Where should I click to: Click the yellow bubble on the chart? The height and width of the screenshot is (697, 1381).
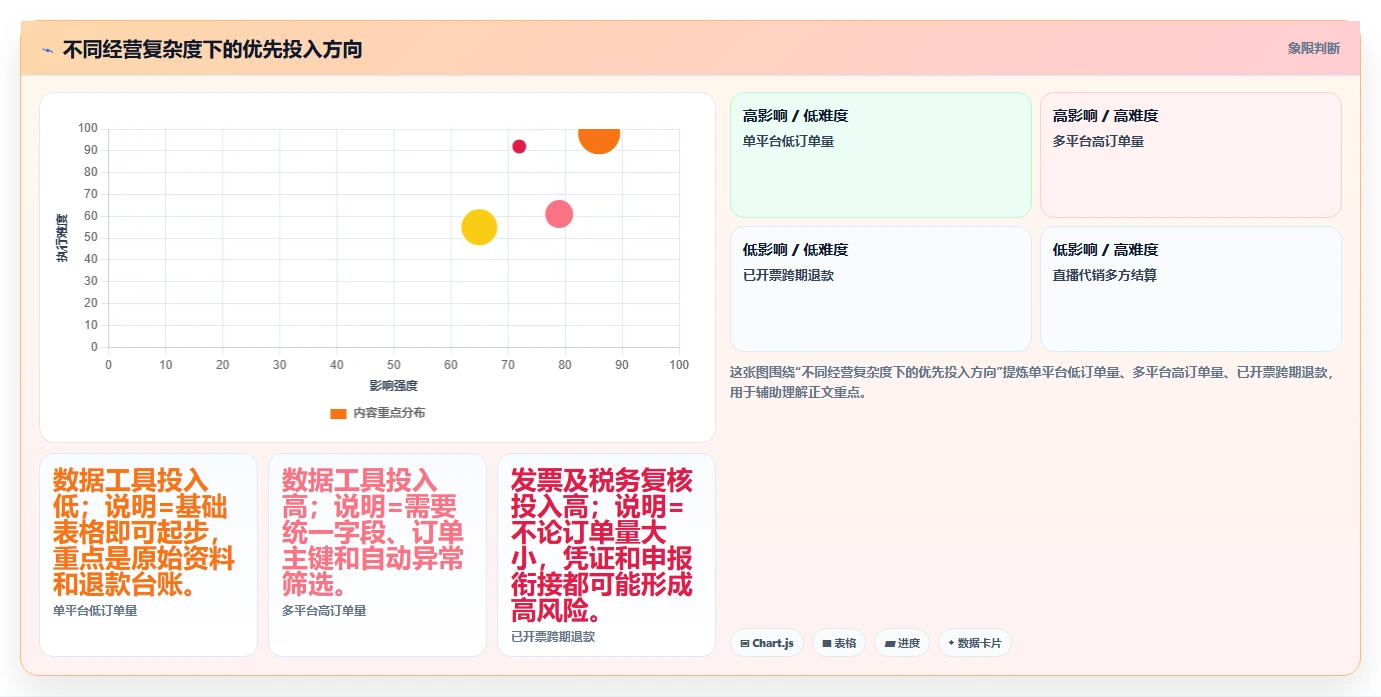[x=479, y=227]
